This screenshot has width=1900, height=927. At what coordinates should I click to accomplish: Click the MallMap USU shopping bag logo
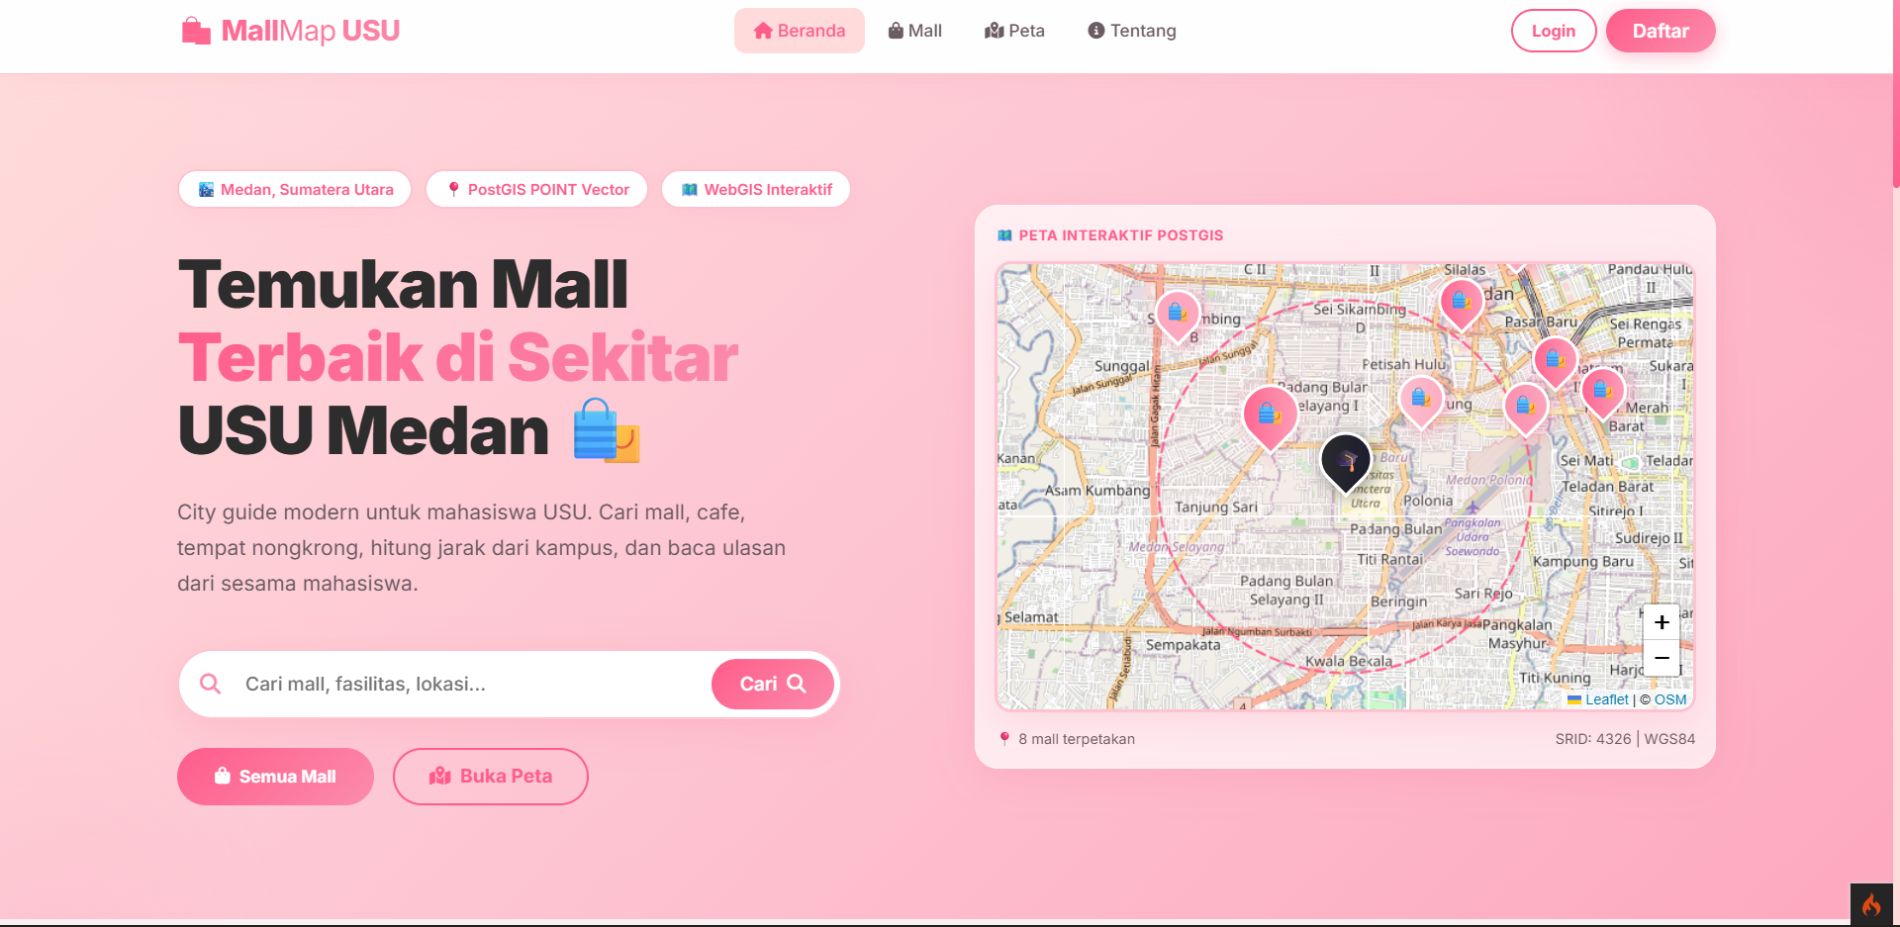tap(196, 31)
